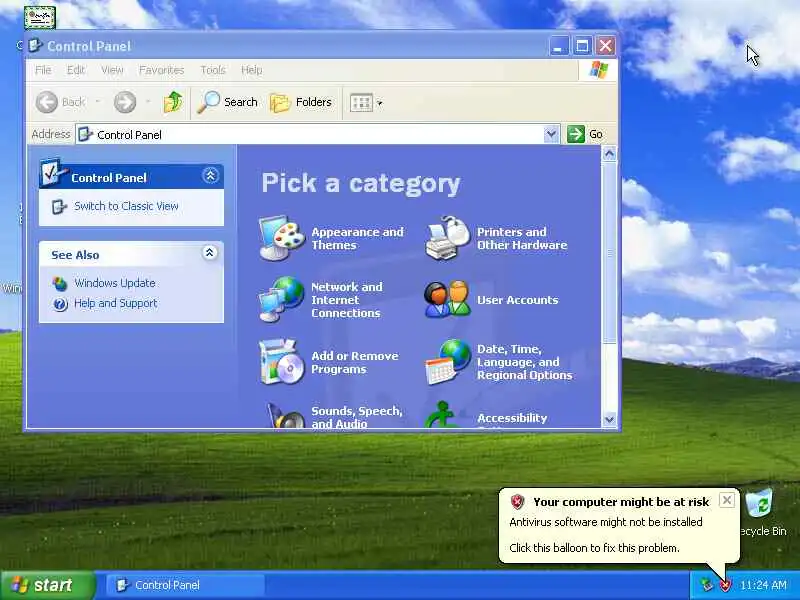Image resolution: width=800 pixels, height=600 pixels.
Task: Open the Recycle Bin desktop icon
Action: 759,504
